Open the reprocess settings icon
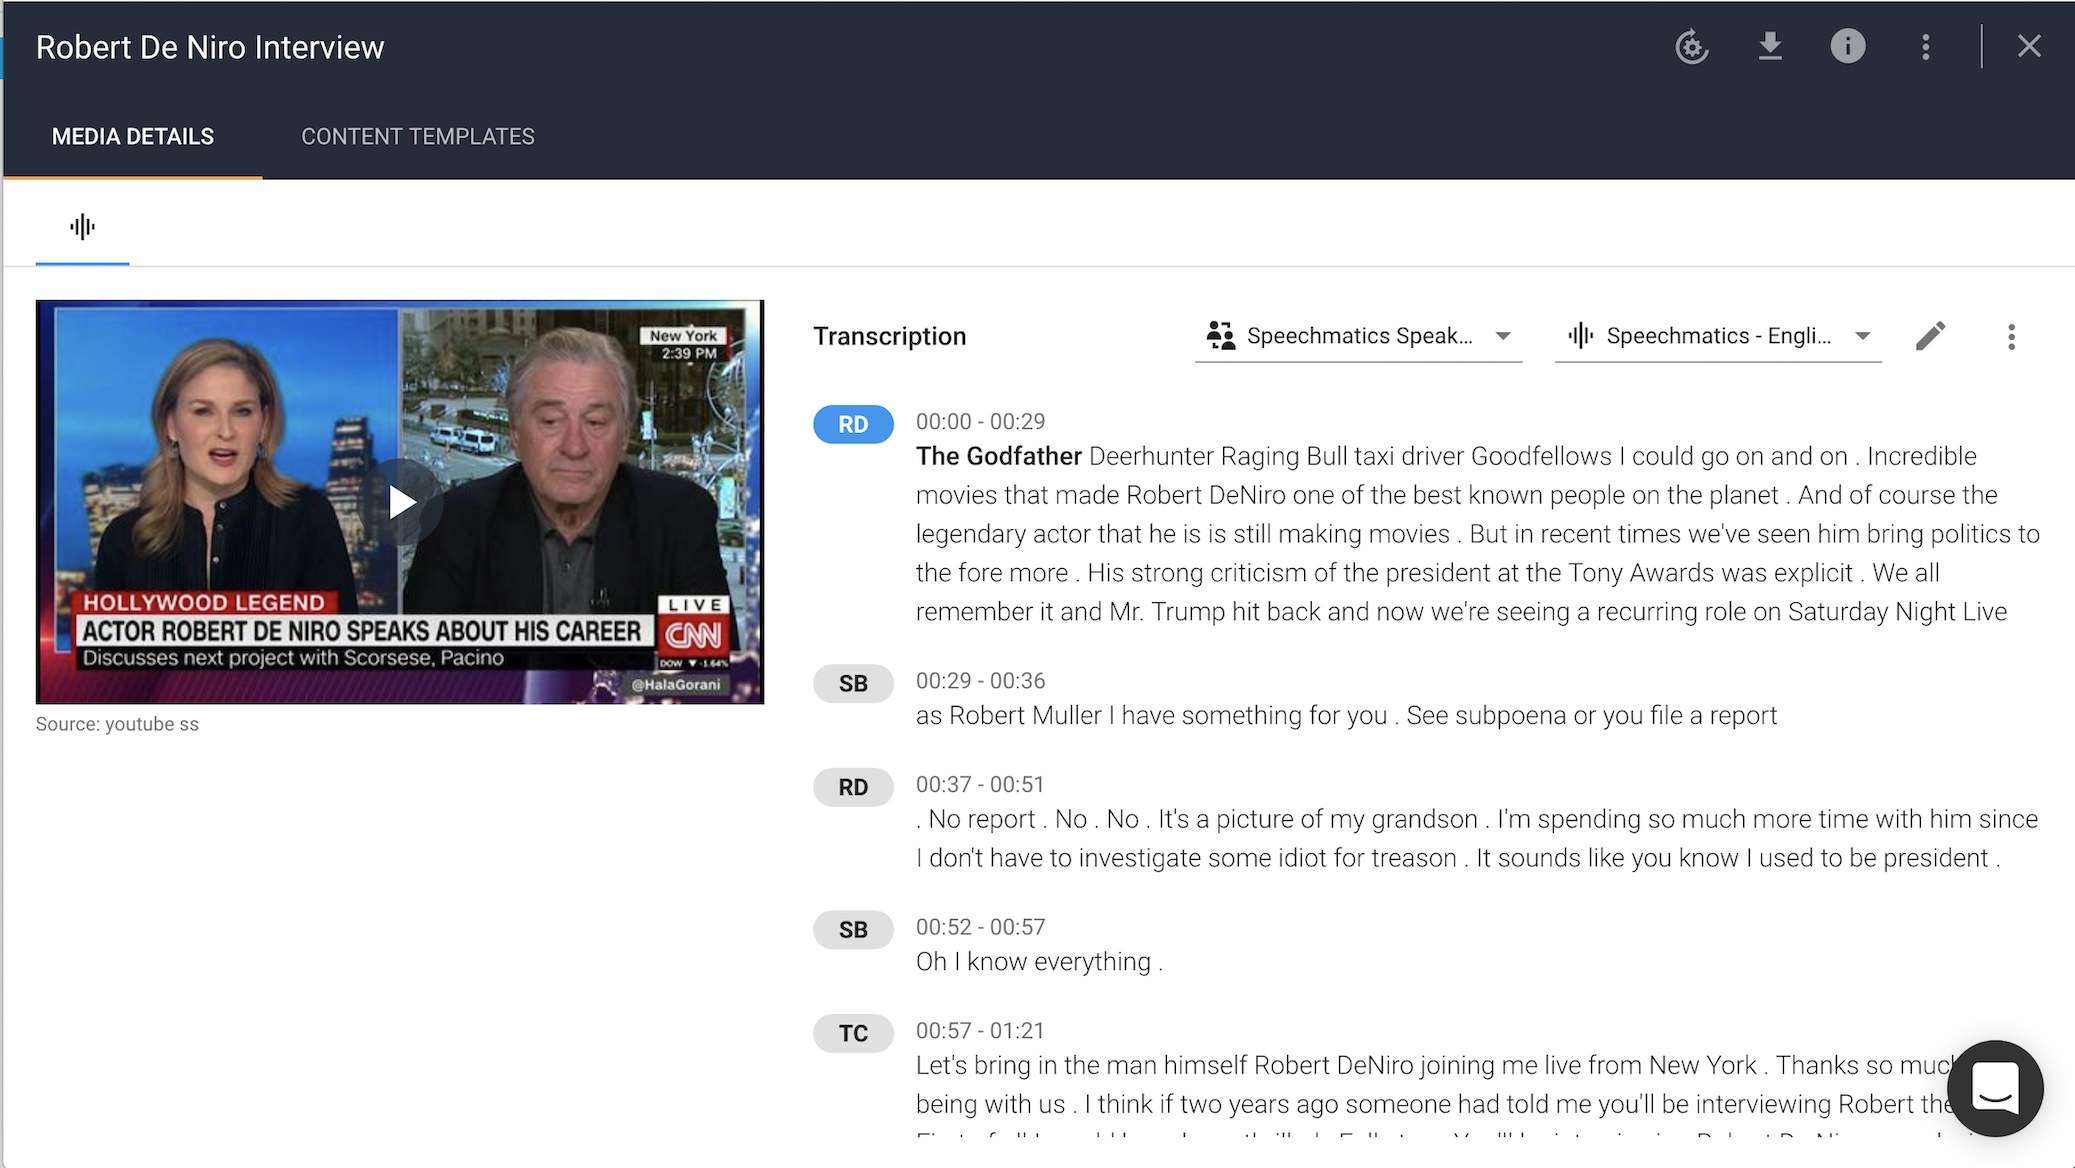This screenshot has width=2075, height=1168. pyautogui.click(x=1691, y=46)
